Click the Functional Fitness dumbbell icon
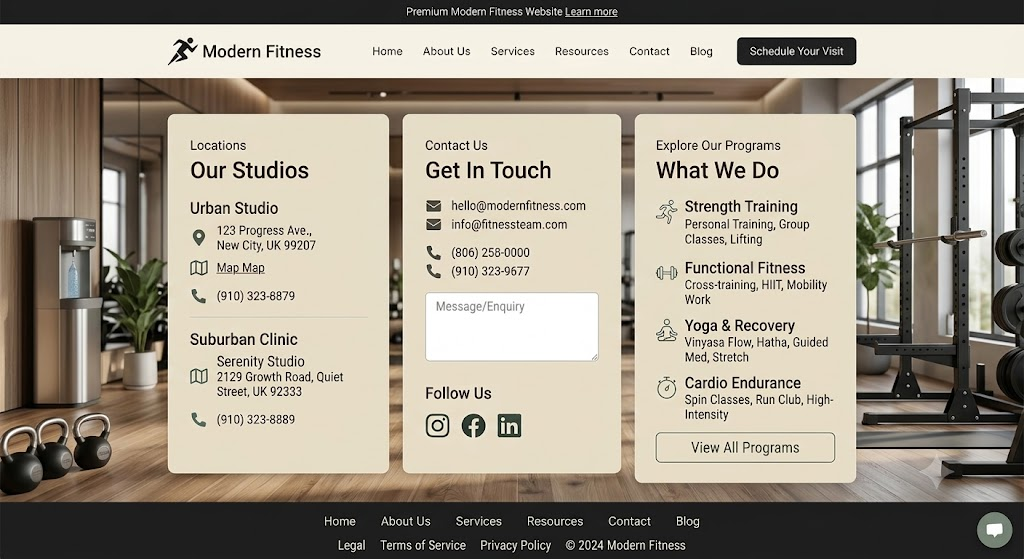 pyautogui.click(x=666, y=273)
